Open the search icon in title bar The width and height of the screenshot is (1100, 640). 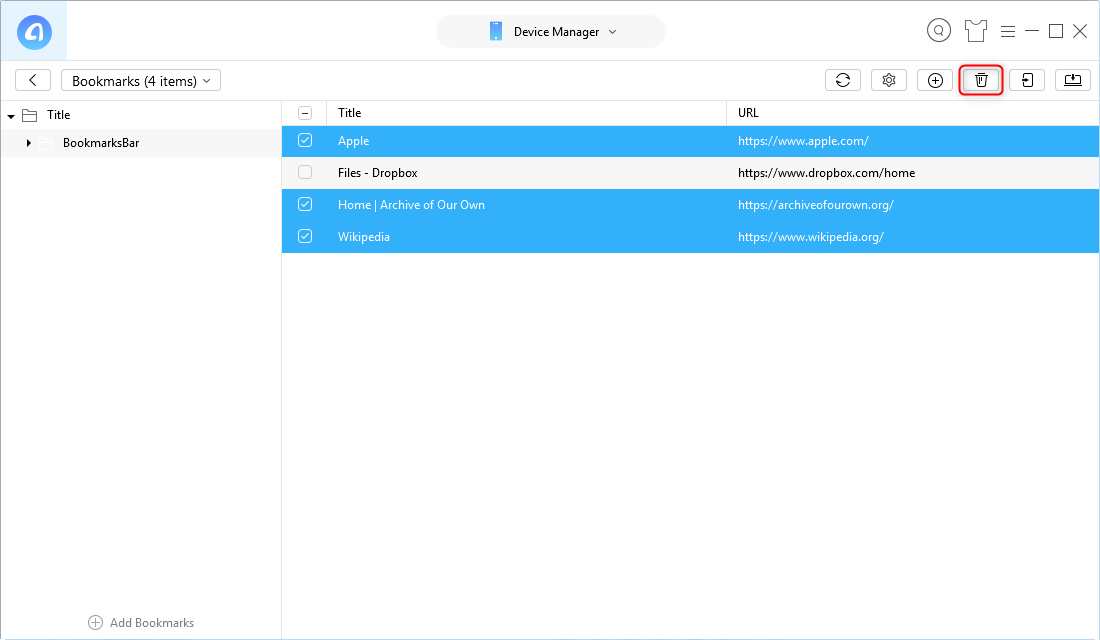click(x=939, y=31)
